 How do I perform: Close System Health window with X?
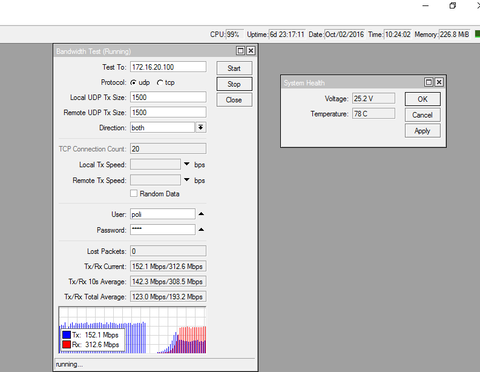[439, 82]
